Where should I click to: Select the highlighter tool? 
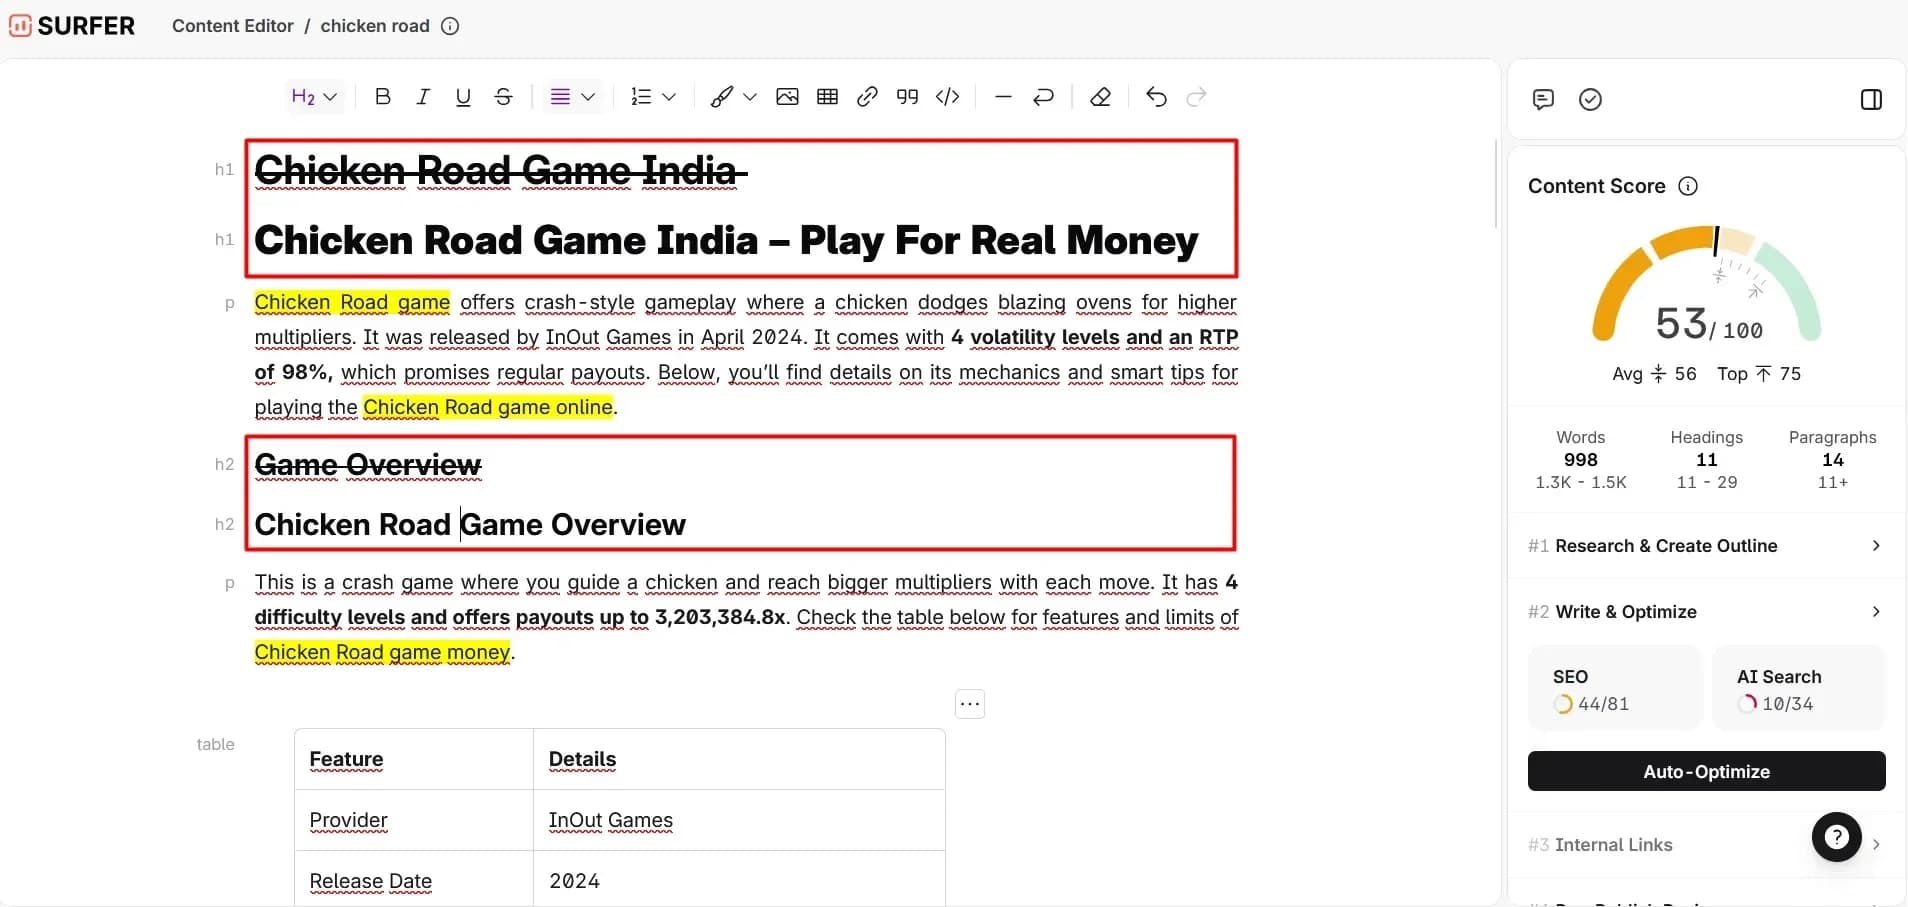point(721,97)
